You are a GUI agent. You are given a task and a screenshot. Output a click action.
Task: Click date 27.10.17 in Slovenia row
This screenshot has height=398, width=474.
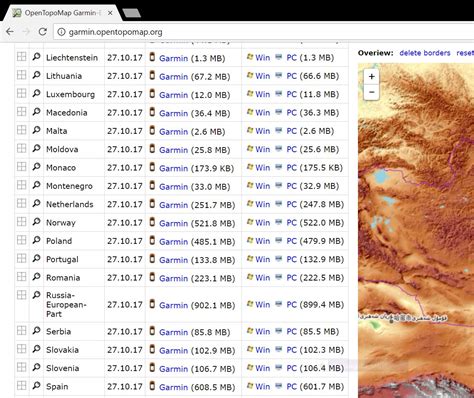[x=125, y=368]
